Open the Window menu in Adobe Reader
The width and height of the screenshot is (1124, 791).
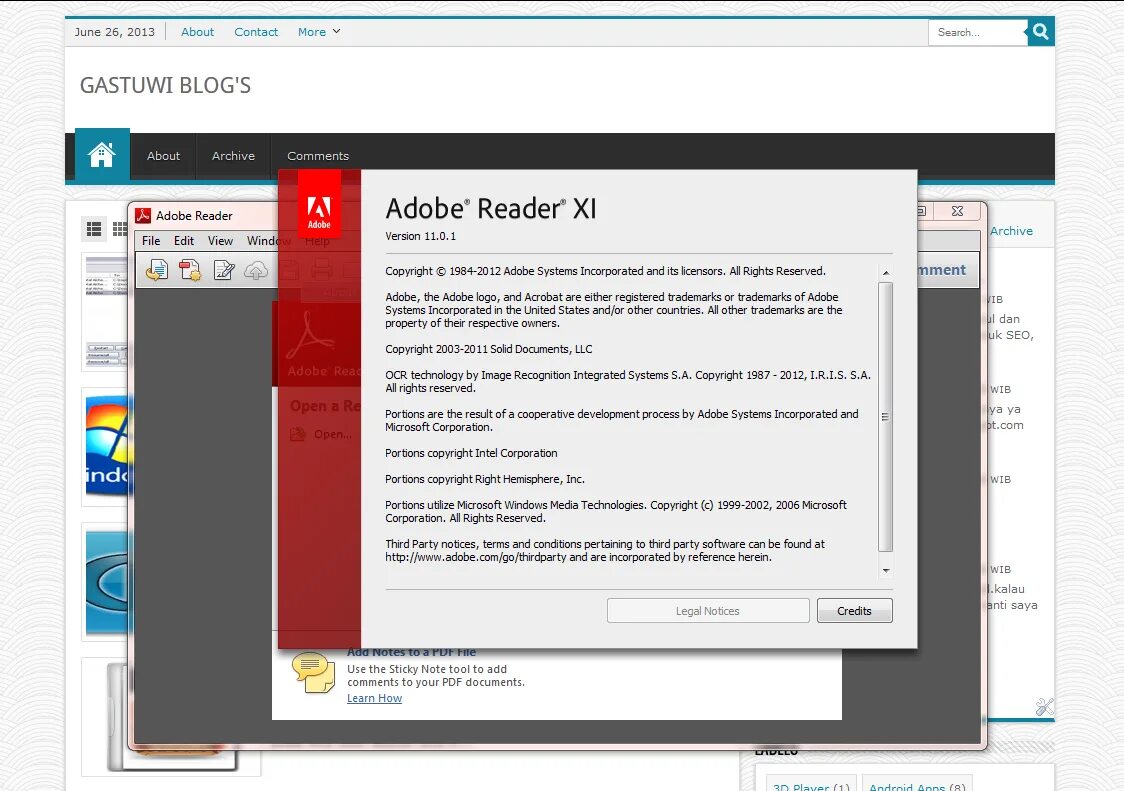[x=267, y=241]
